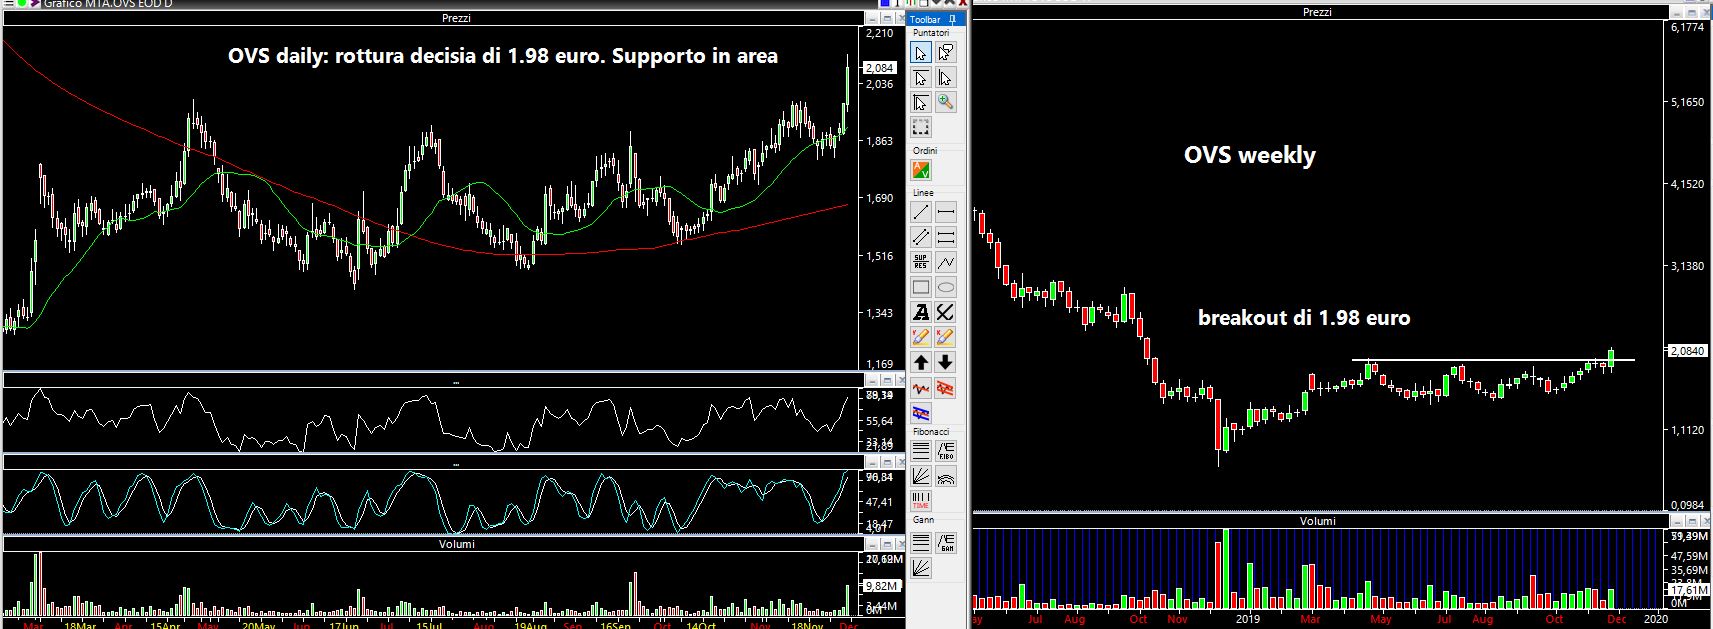Viewport: 1713px width, 629px height.
Task: Select the horizontal-line pointer tool
Action: pos(921,78)
